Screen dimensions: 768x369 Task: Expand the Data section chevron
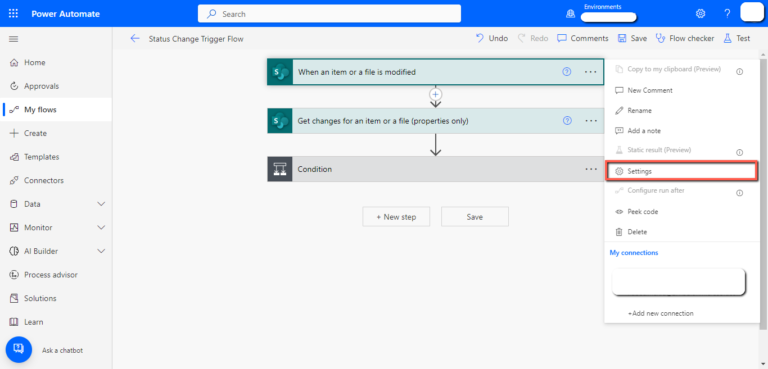101,204
